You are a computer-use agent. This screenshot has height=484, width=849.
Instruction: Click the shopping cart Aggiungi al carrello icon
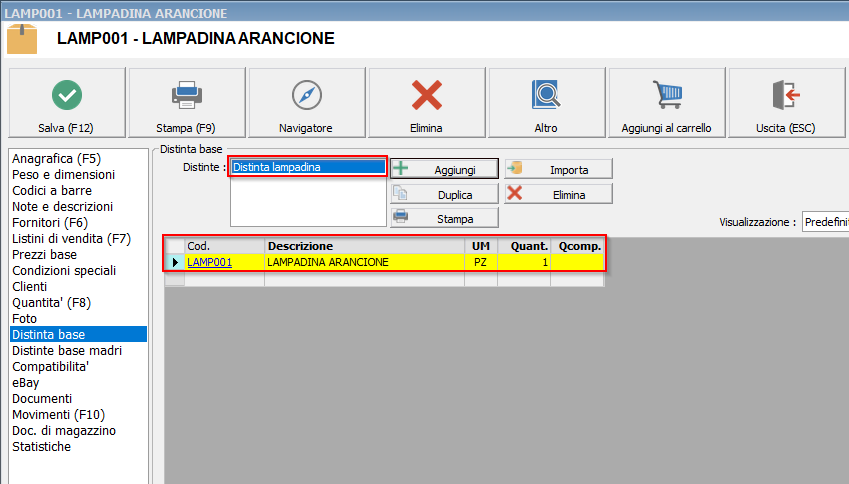tap(667, 95)
